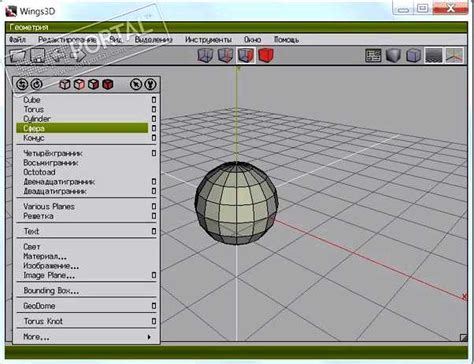The height and width of the screenshot is (364, 474).
Task: Select the face selection mode cube icon
Action: click(x=246, y=55)
